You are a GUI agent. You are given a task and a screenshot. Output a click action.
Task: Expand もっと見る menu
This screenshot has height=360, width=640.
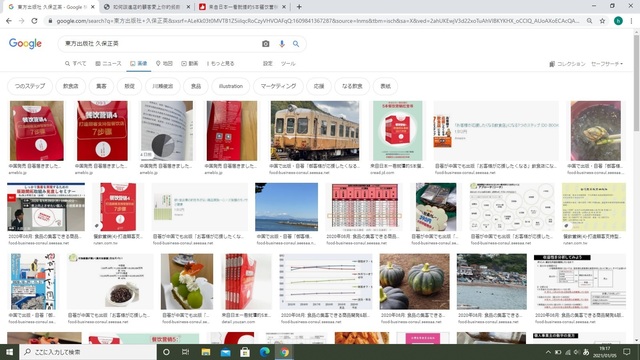pyautogui.click(x=220, y=64)
